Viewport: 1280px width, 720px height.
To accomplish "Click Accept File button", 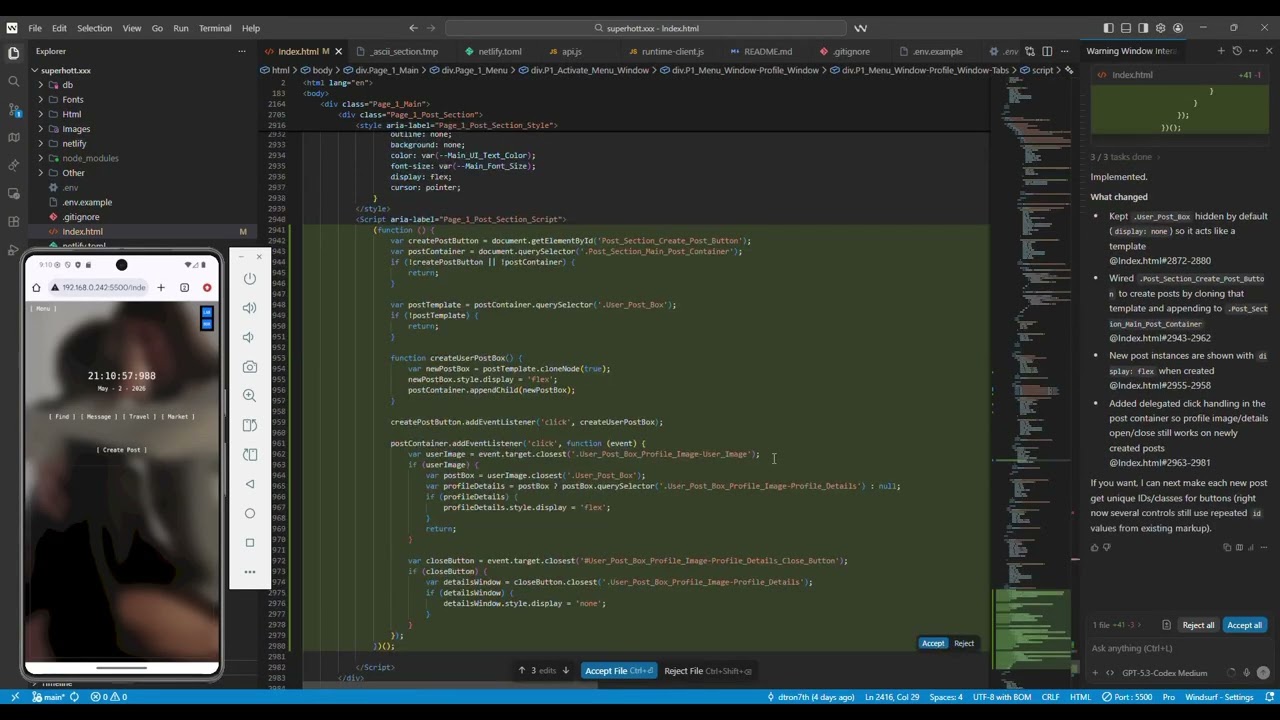I will coord(618,671).
